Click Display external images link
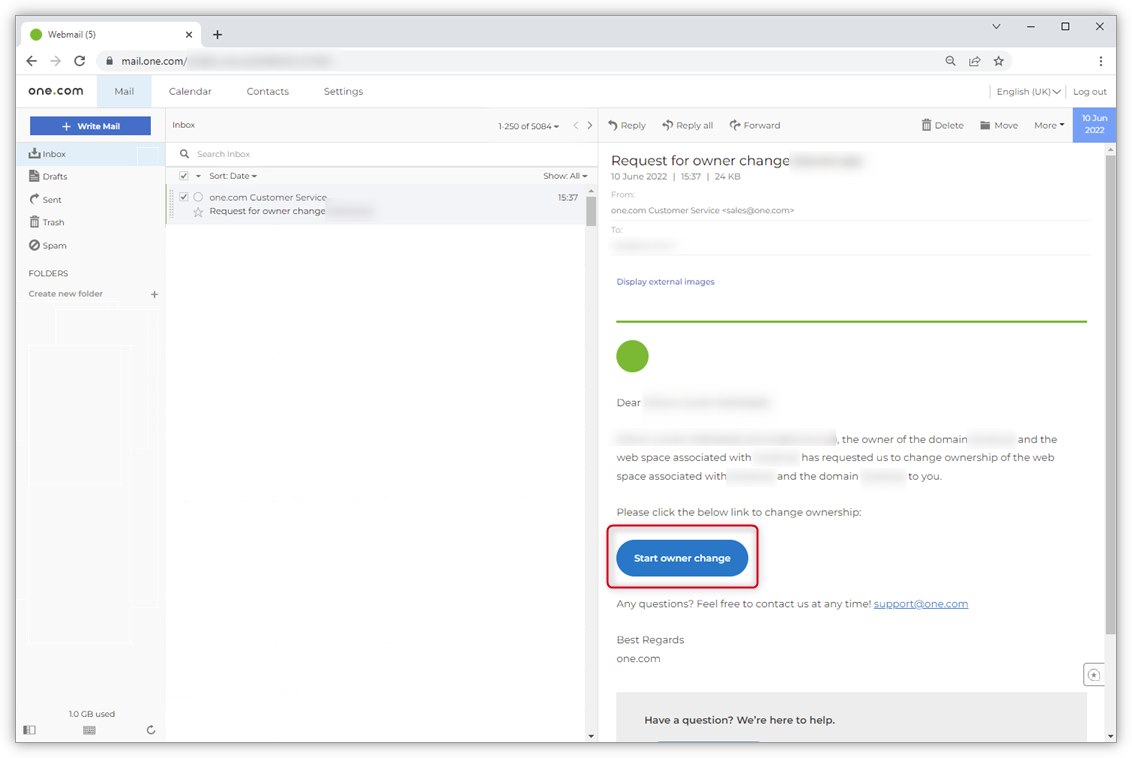 pyautogui.click(x=665, y=282)
